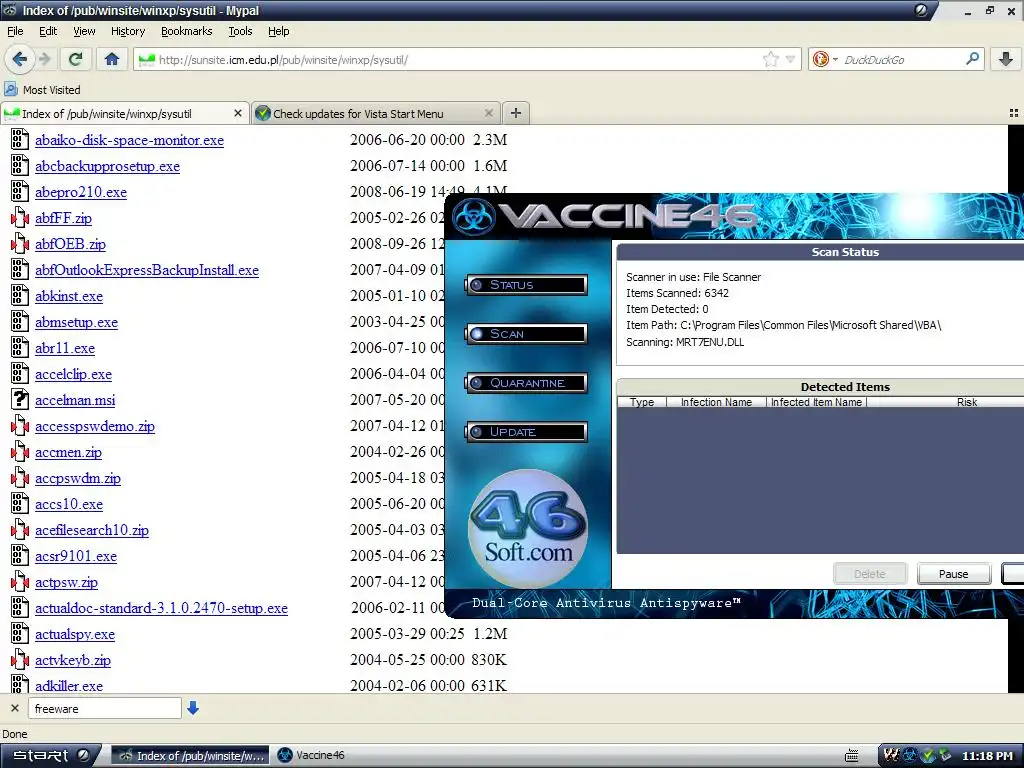Image resolution: width=1024 pixels, height=768 pixels.
Task: Switch to Check updates for Vista Start Menu tab
Action: (376, 113)
